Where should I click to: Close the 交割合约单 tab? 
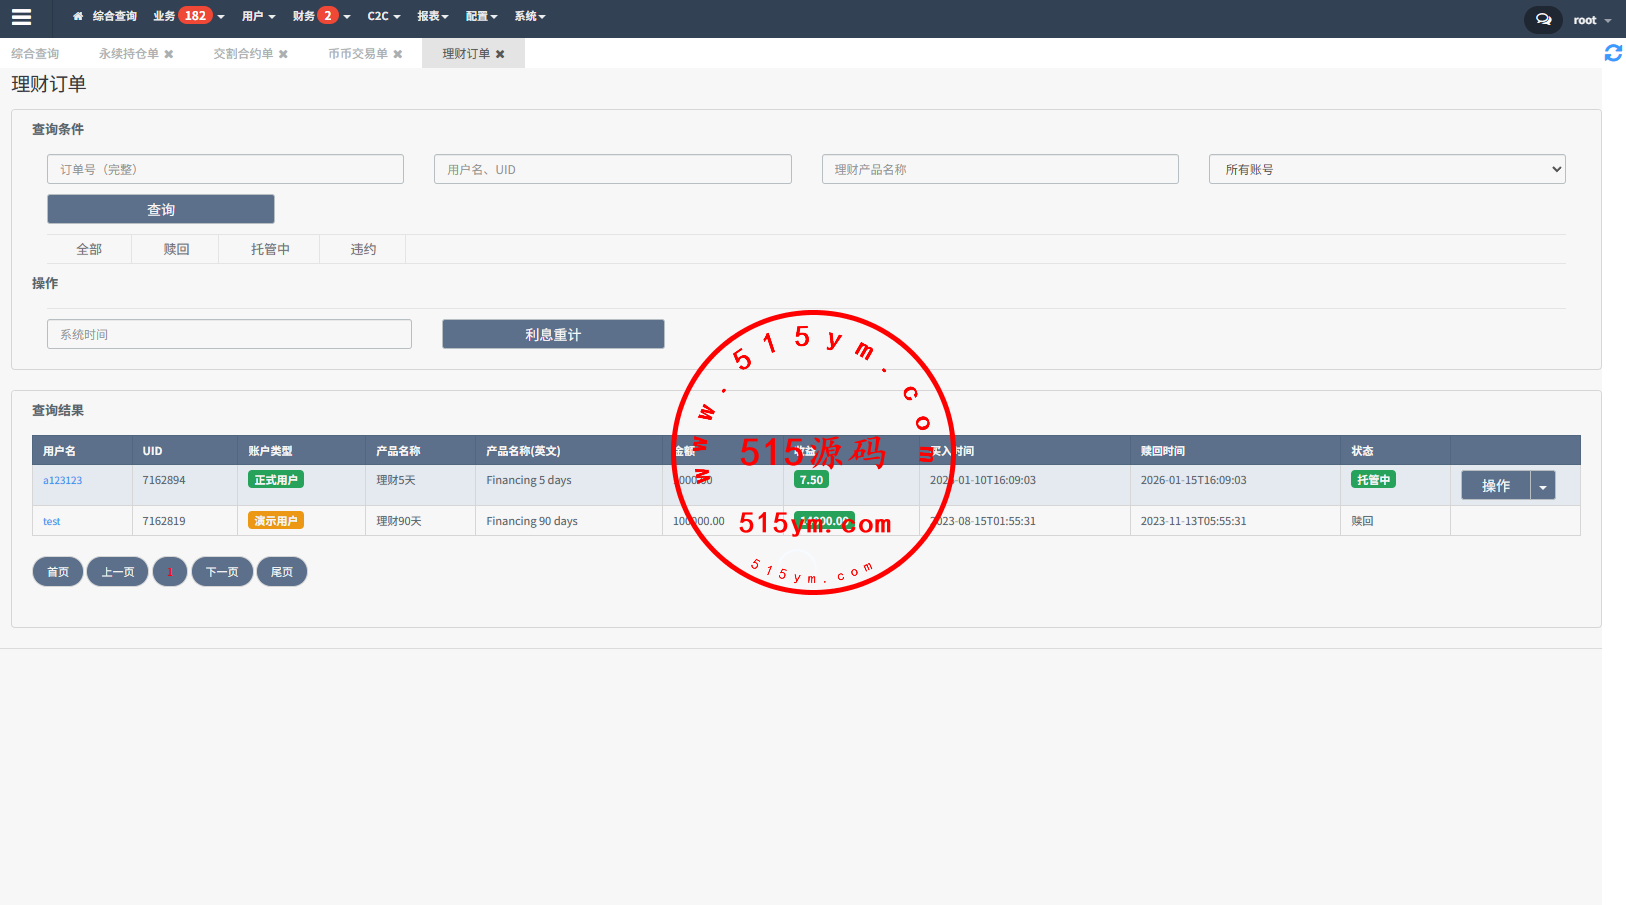283,54
